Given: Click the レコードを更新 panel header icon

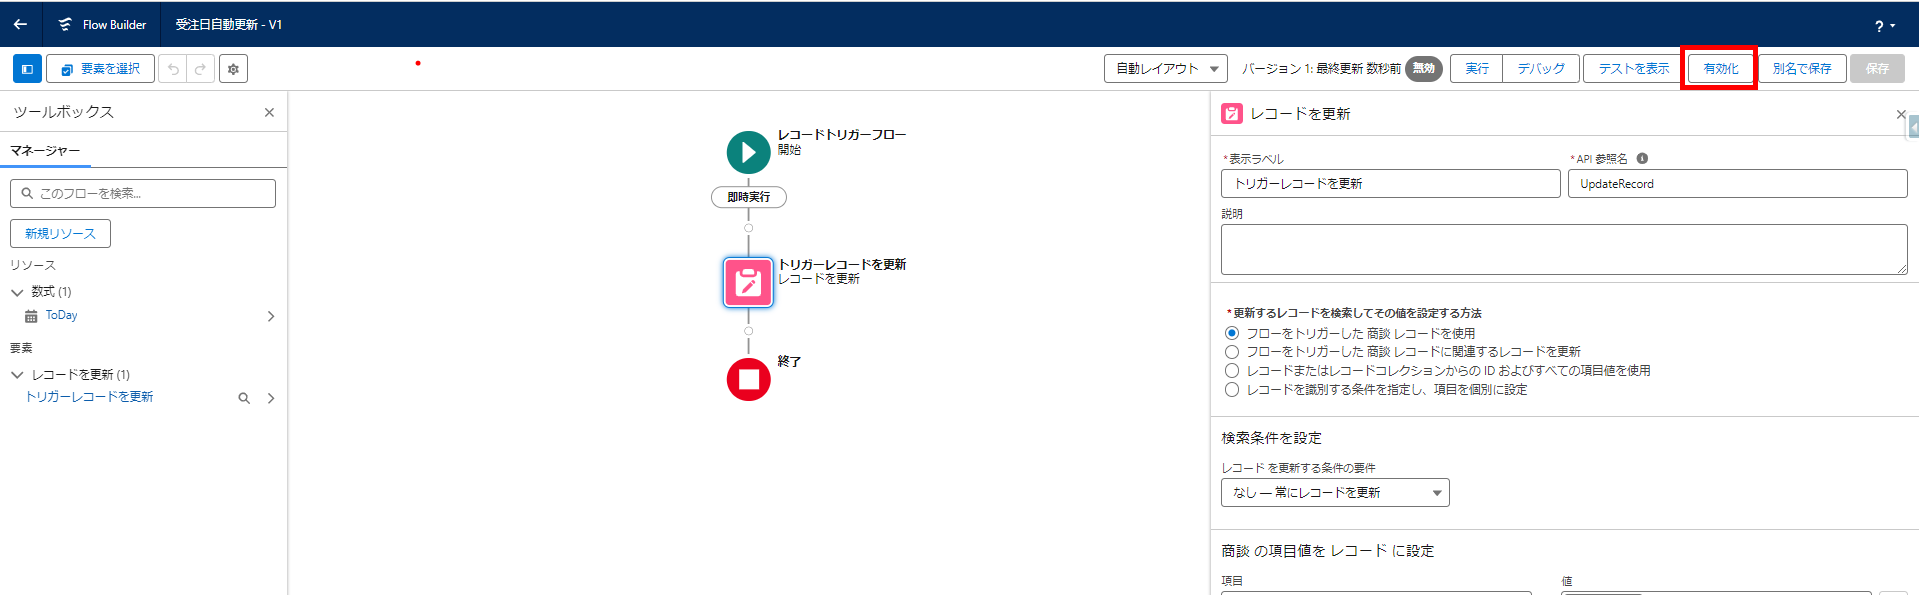Looking at the screenshot, I should click(x=1232, y=114).
